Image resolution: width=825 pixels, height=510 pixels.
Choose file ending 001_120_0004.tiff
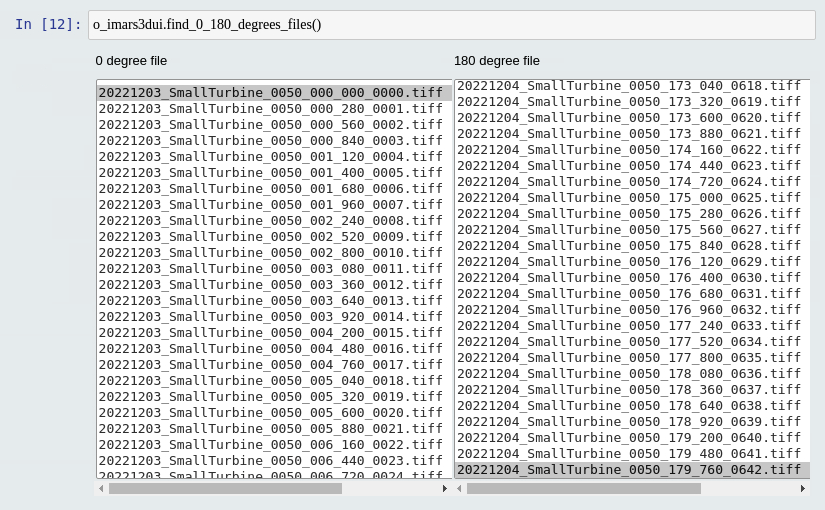(x=270, y=156)
